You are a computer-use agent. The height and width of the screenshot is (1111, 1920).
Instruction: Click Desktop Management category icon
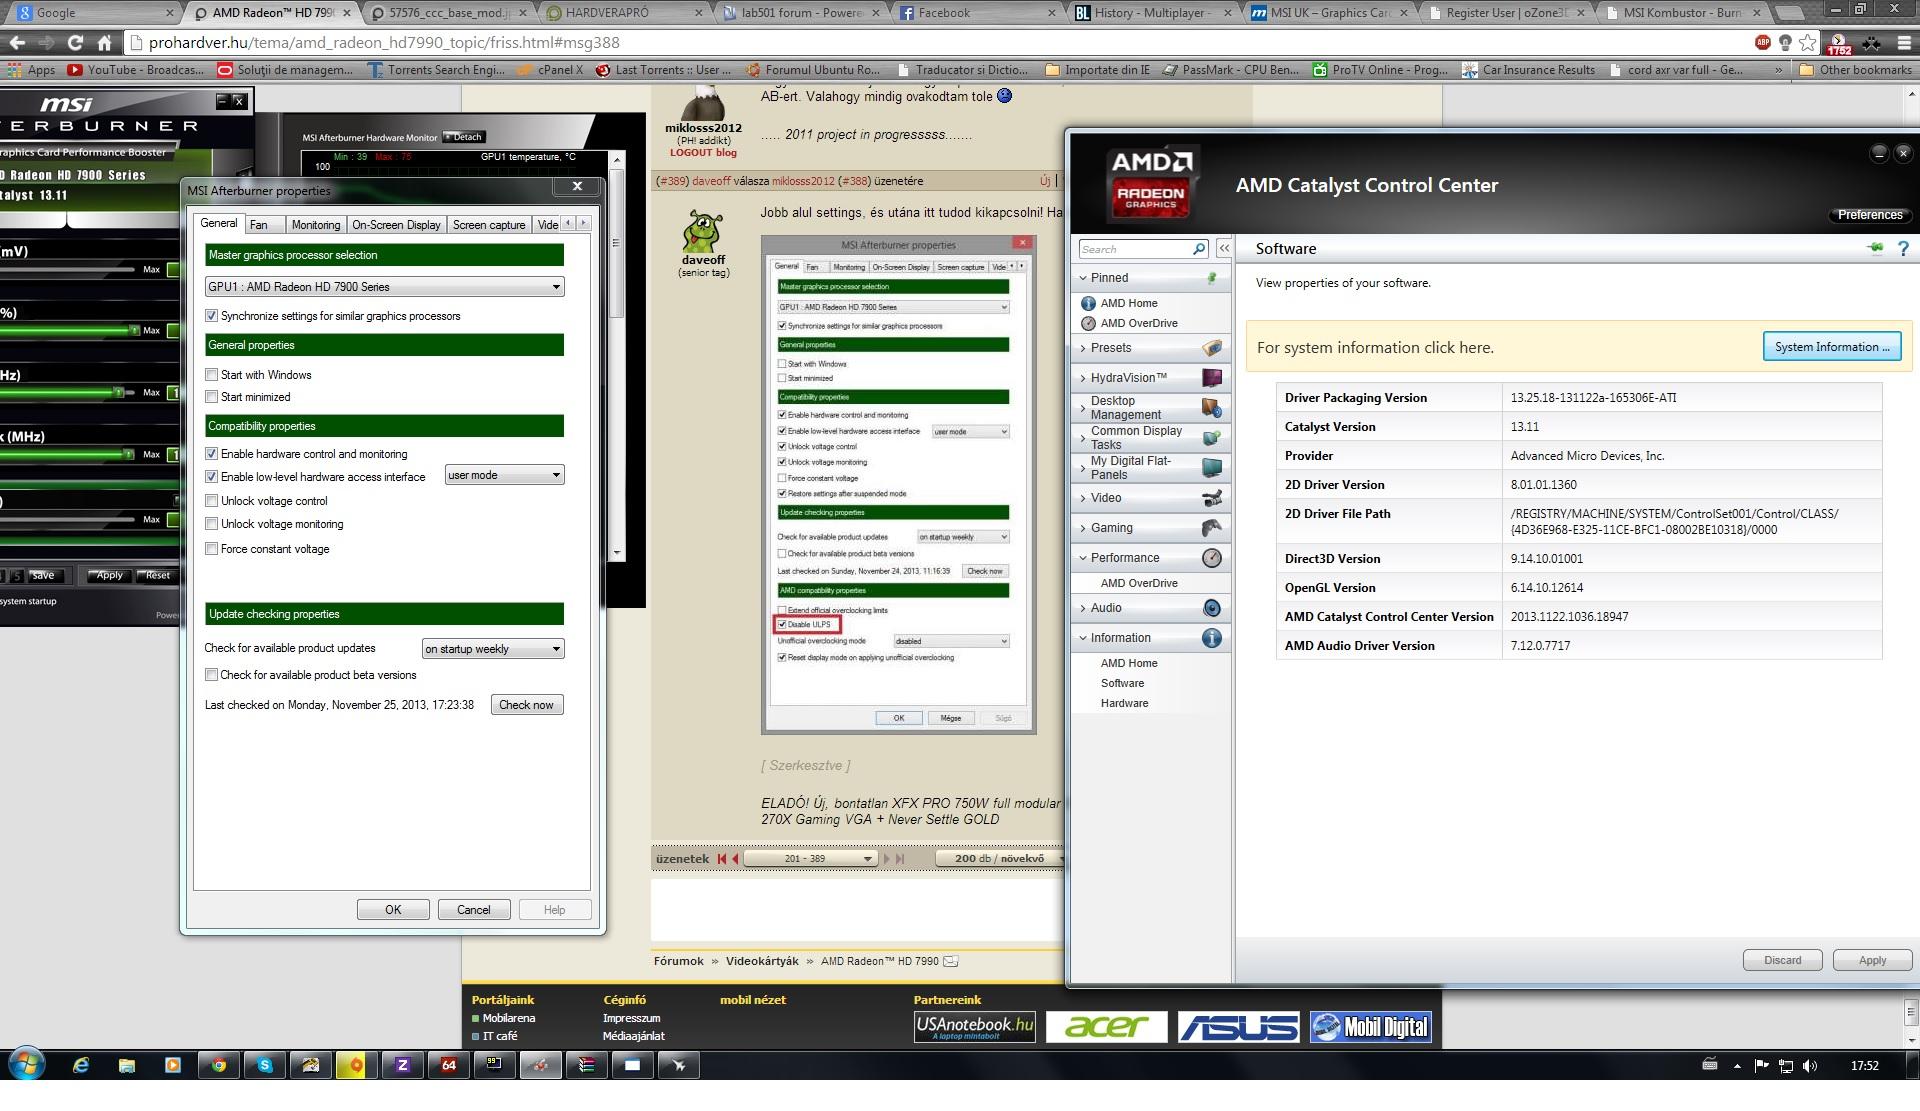1211,408
